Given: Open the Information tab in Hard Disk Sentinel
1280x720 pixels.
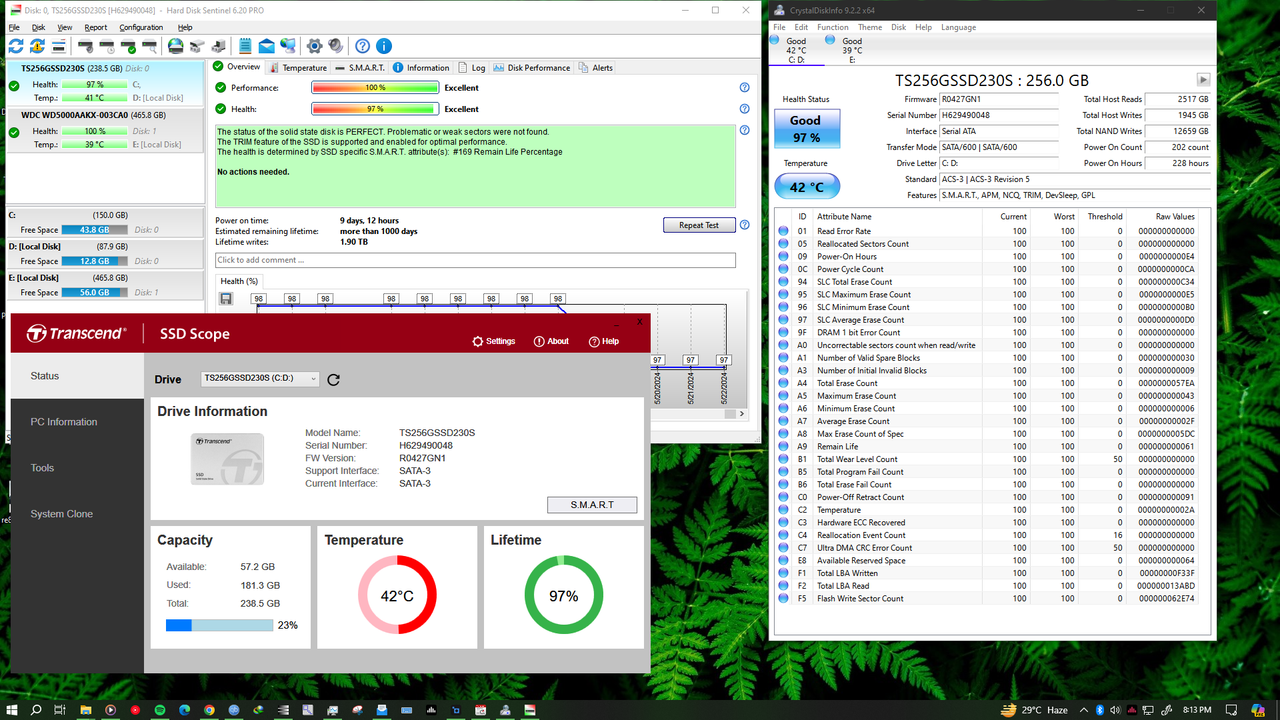Looking at the screenshot, I should click(421, 67).
